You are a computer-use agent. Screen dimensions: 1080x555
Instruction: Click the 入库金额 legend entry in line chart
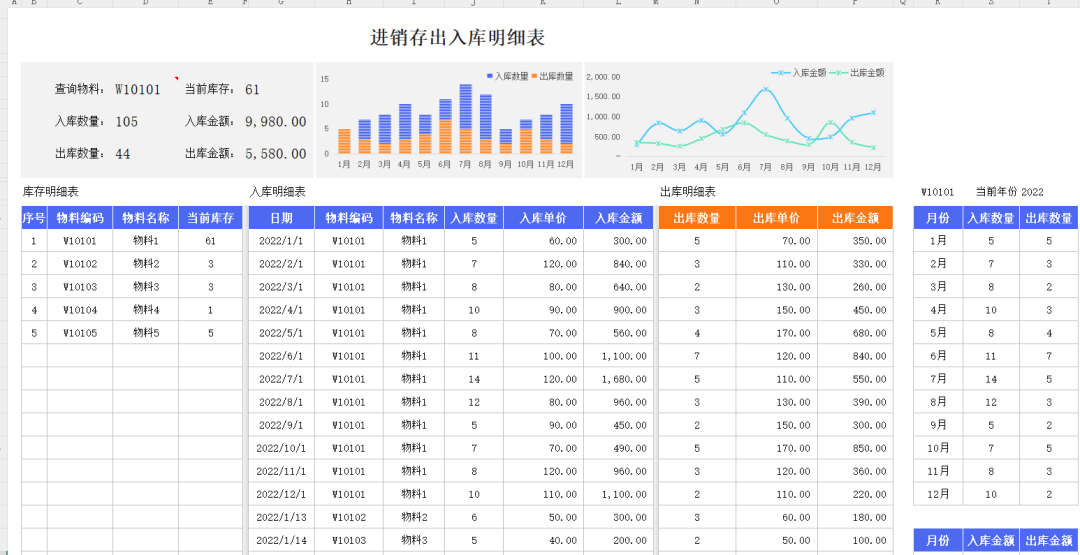click(x=798, y=72)
